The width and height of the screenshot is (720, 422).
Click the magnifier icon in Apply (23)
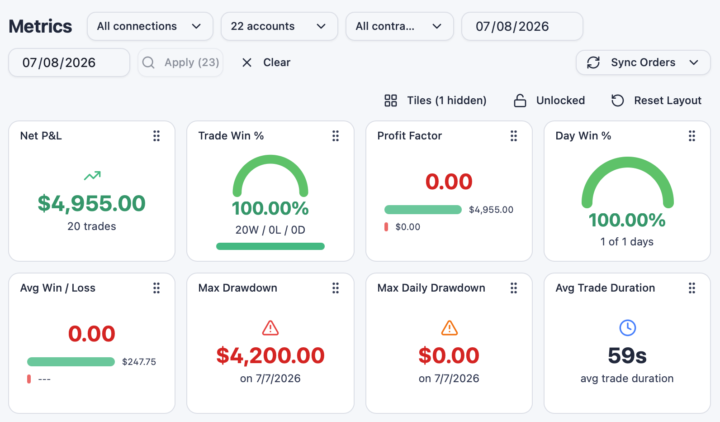pos(148,62)
